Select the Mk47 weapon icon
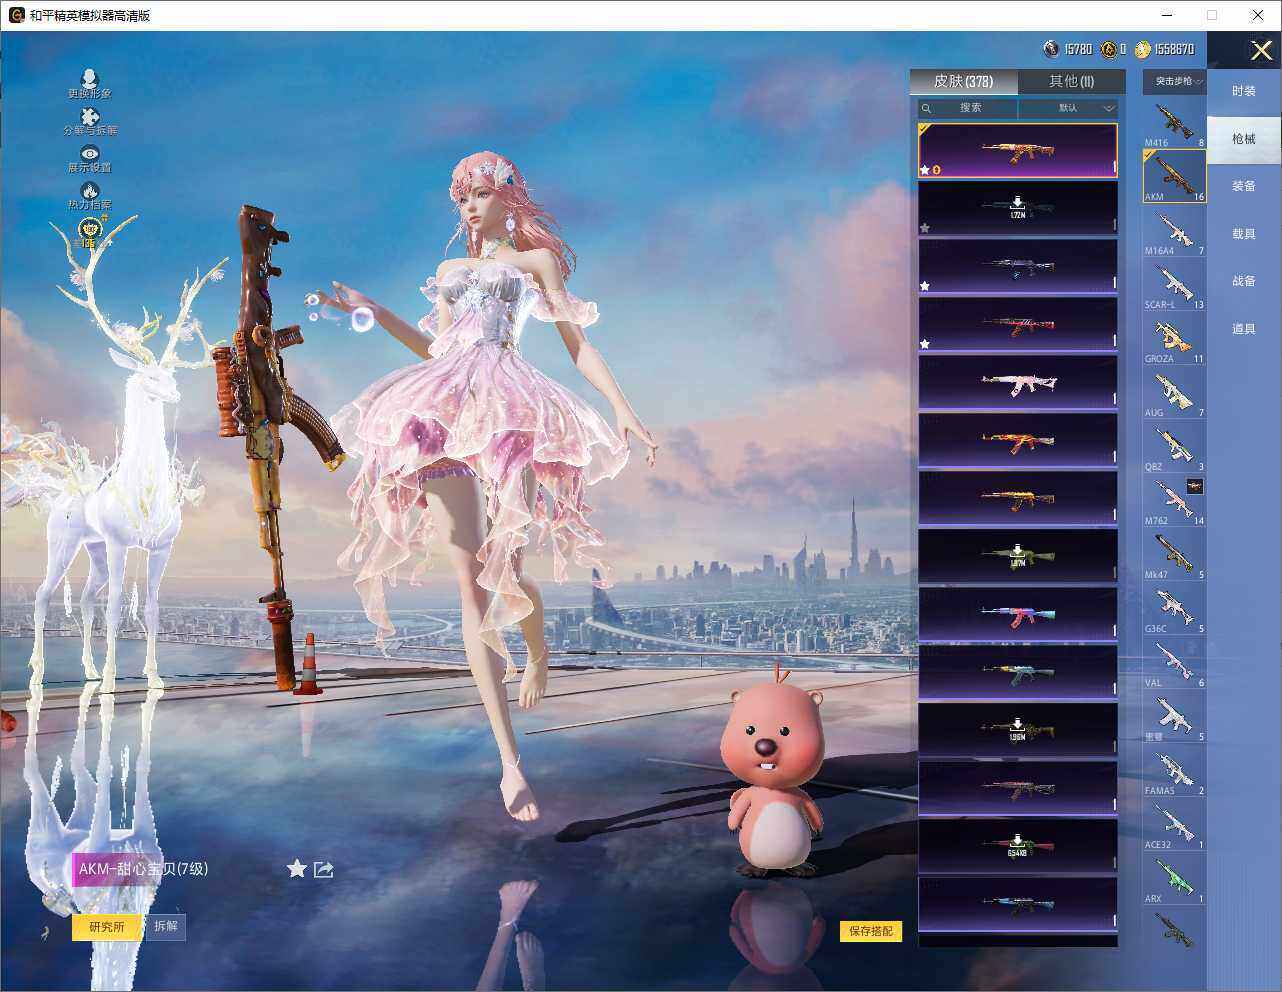The height and width of the screenshot is (992, 1282). click(x=1175, y=555)
